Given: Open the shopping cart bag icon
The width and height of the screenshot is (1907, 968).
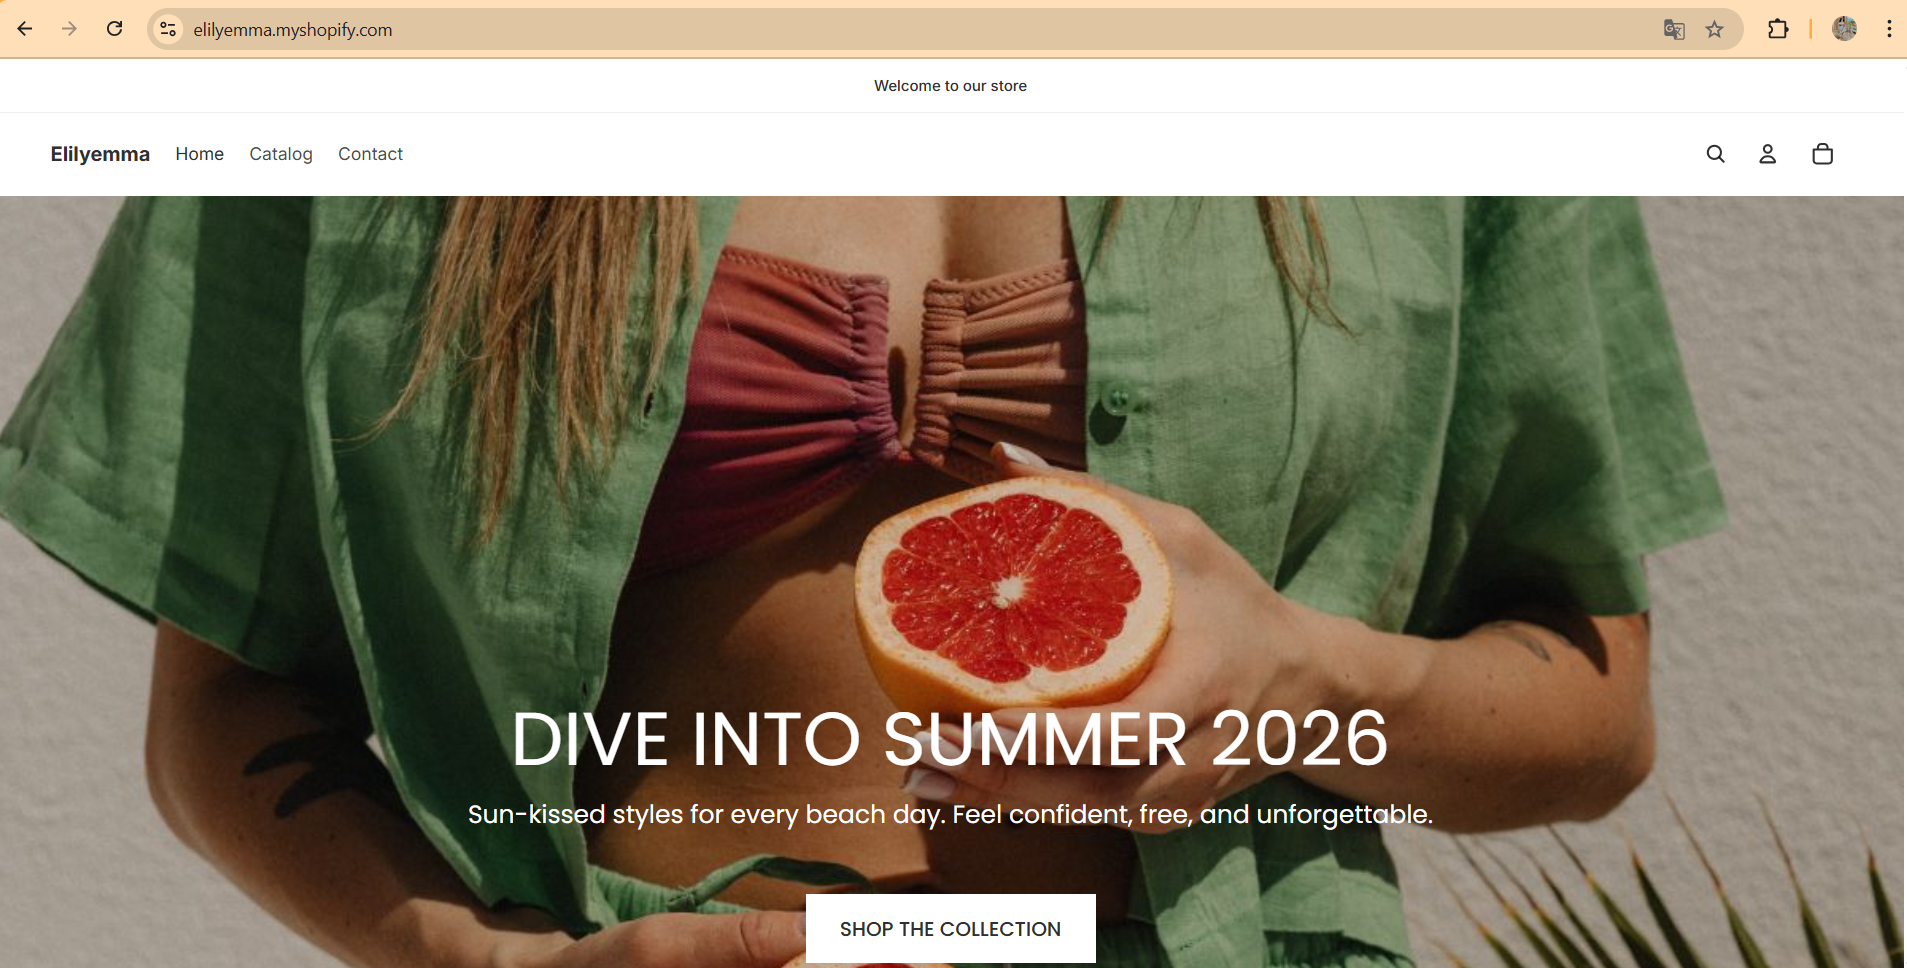Looking at the screenshot, I should tap(1822, 154).
